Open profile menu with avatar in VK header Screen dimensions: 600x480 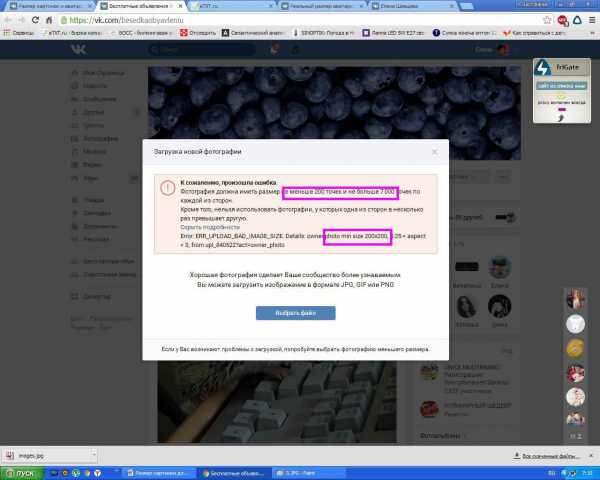pyautogui.click(x=494, y=49)
